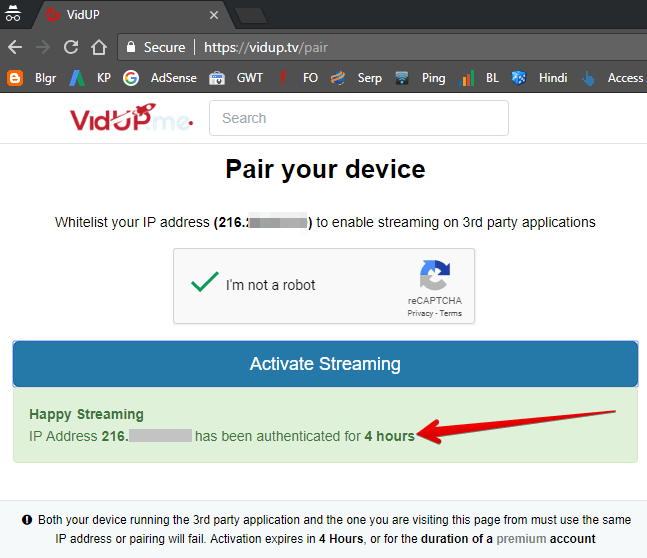Open the GWT bookmark icon
The width and height of the screenshot is (647, 558).
tap(217, 78)
